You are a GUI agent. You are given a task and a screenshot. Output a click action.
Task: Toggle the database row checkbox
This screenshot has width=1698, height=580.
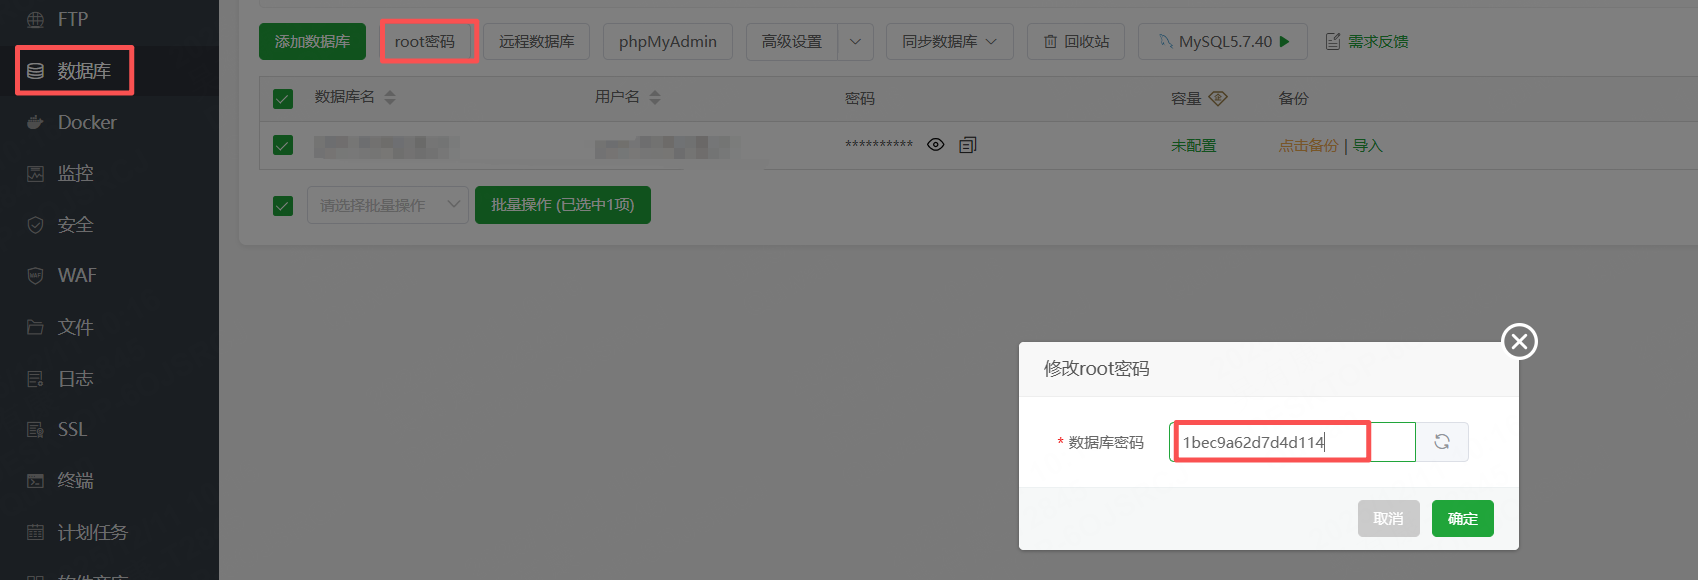pyautogui.click(x=283, y=145)
